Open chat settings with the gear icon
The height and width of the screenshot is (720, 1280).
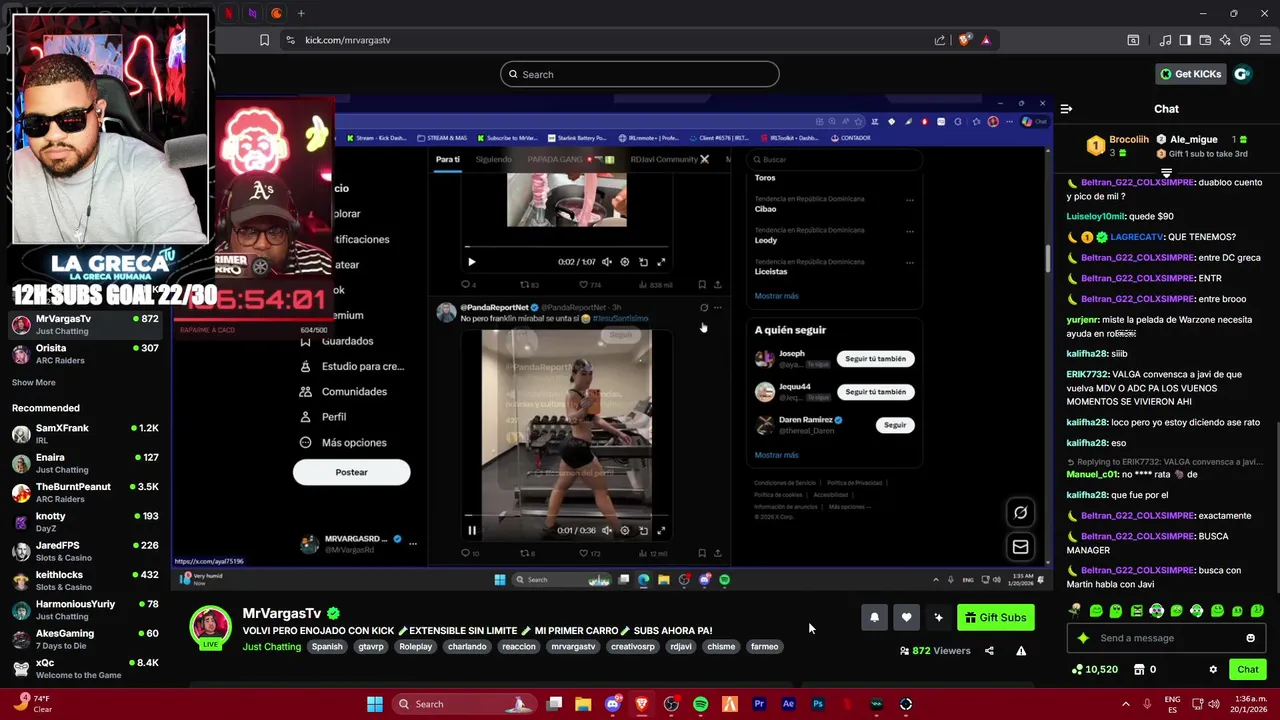coord(1213,669)
